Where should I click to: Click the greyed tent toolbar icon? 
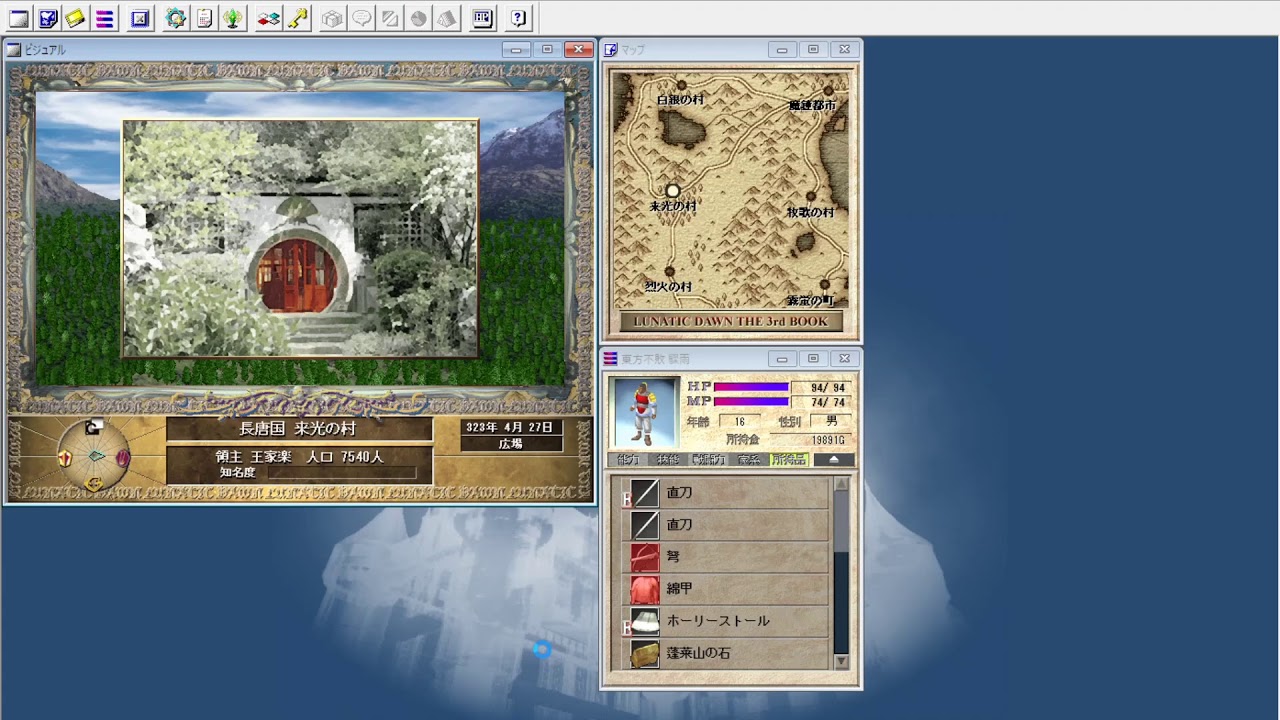click(447, 18)
